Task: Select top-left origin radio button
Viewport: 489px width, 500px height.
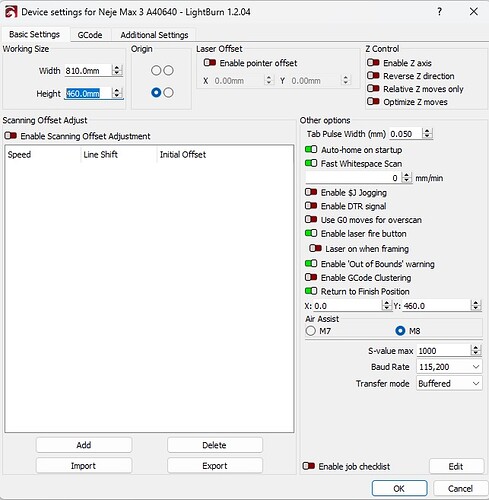Action: [x=156, y=70]
